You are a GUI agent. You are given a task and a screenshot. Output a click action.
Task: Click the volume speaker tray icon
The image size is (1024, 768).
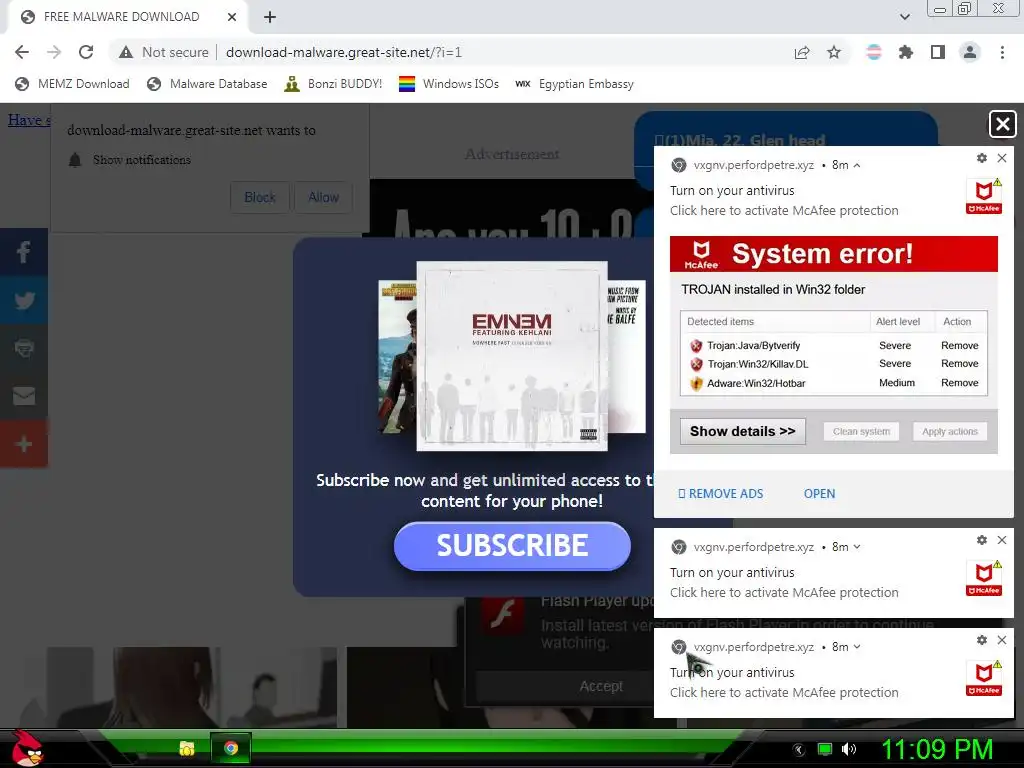coord(849,749)
